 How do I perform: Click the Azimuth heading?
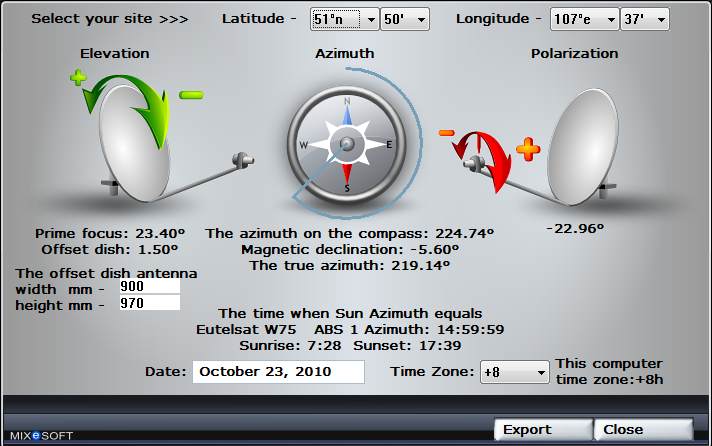(x=345, y=54)
